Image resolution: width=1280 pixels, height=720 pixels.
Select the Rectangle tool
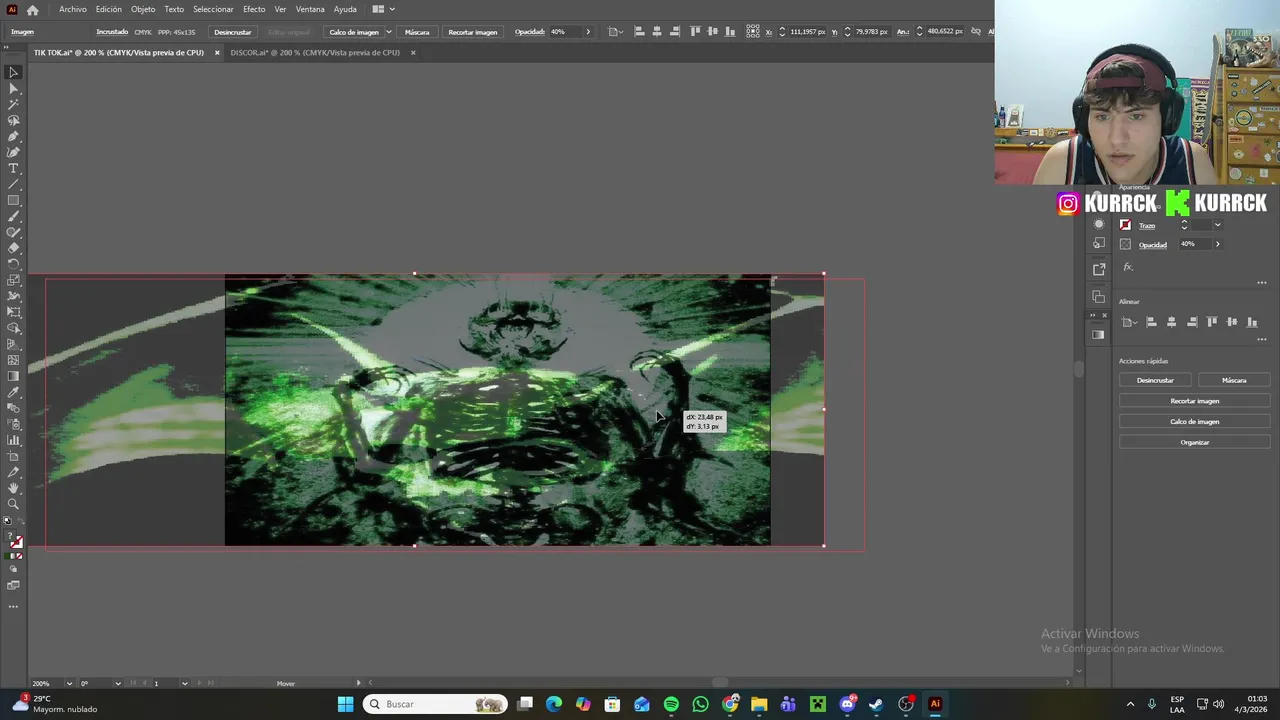pos(14,200)
